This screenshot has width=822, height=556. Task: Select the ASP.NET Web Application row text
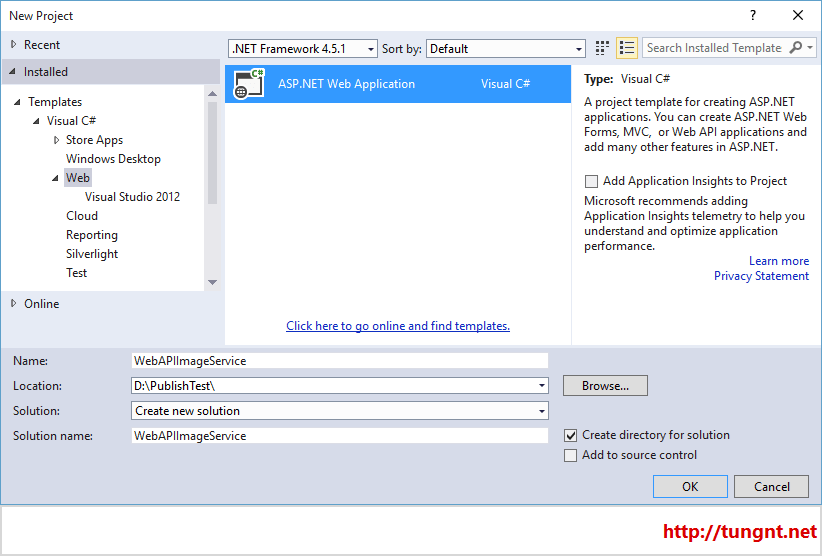point(346,84)
